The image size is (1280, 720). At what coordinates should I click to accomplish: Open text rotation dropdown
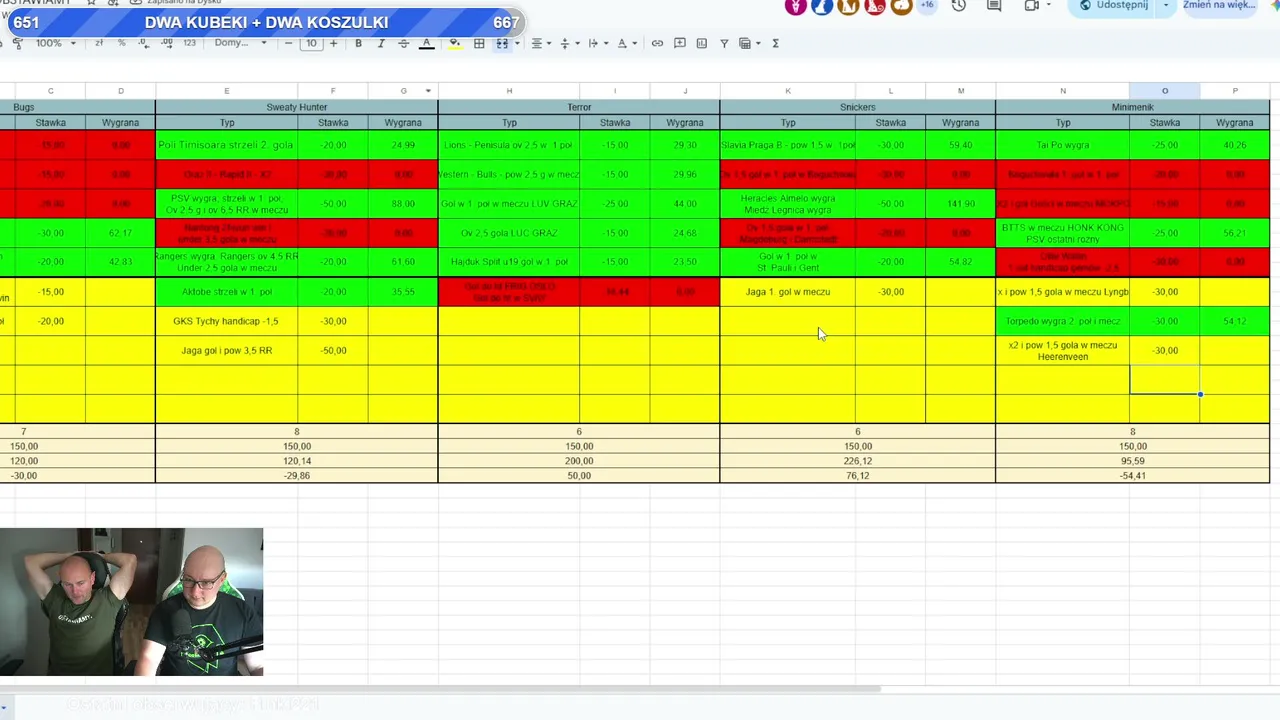click(x=625, y=43)
